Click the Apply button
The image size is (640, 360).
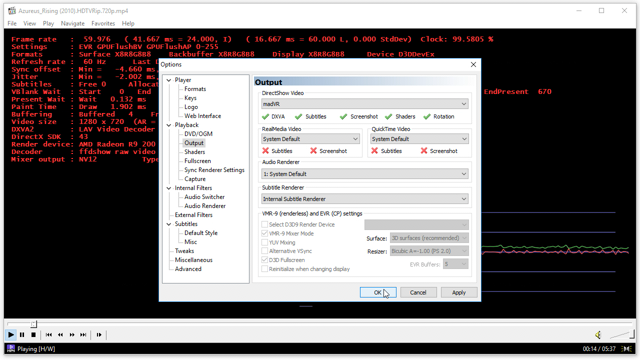point(459,293)
